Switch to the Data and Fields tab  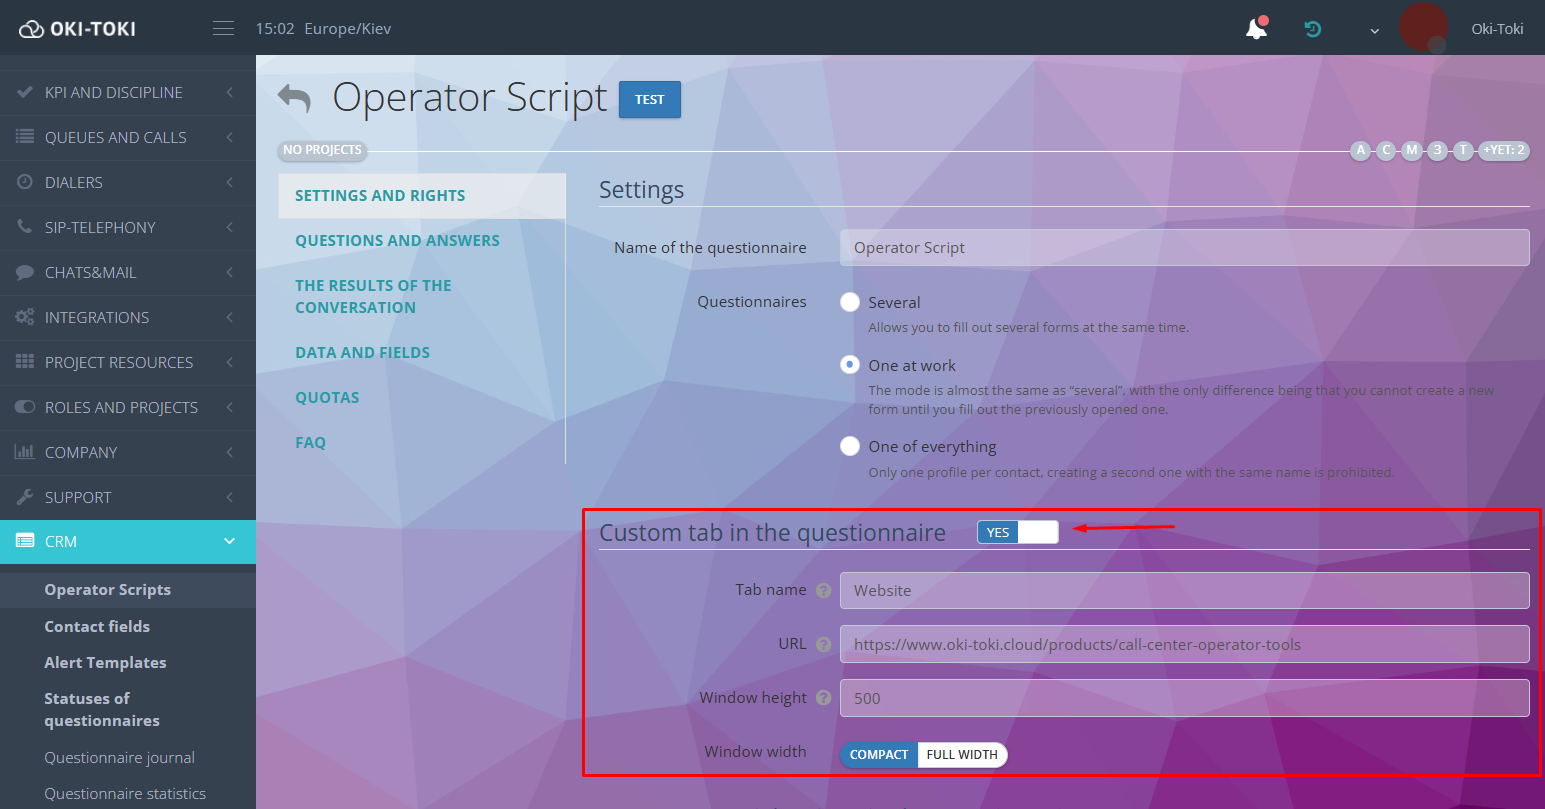click(x=362, y=352)
